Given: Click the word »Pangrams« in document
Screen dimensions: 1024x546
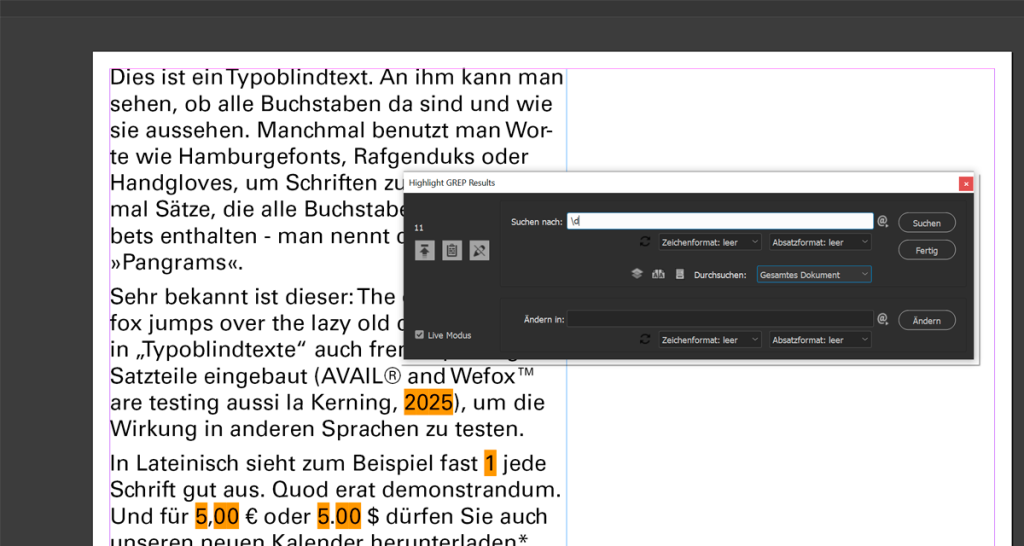Looking at the screenshot, I should 176,263.
